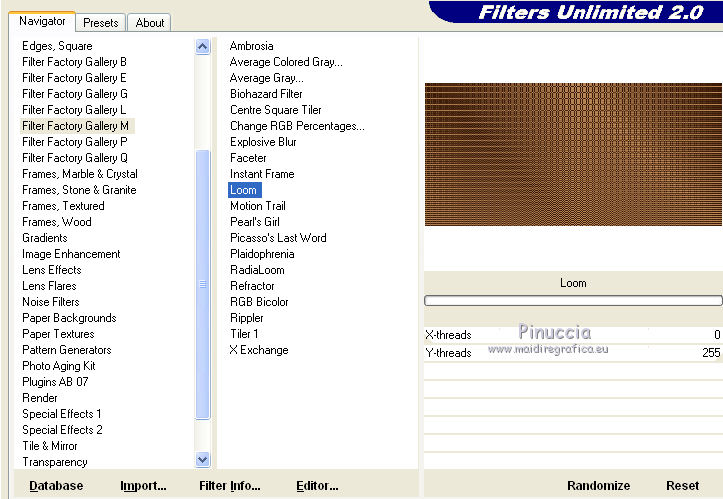Select Filter Factory Gallery M
This screenshot has width=723, height=499.
75,126
